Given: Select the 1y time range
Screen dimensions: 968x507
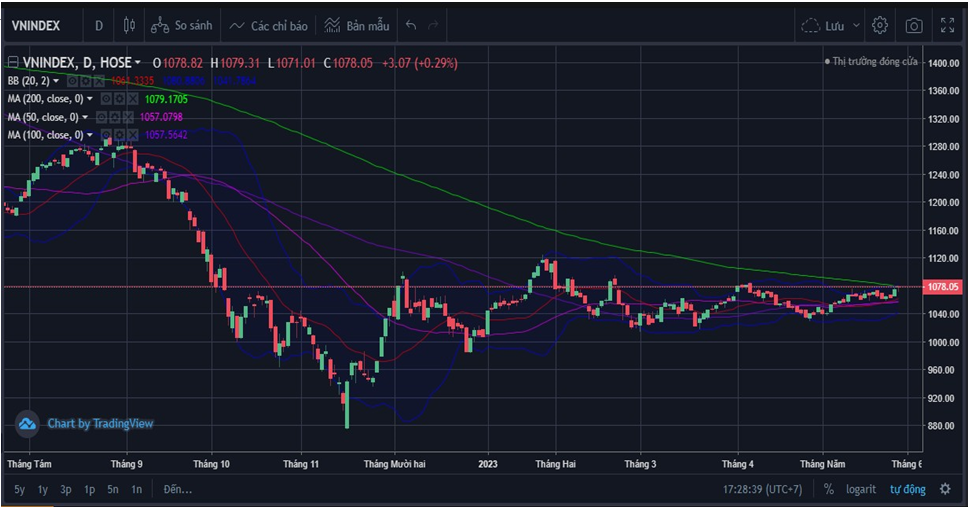Looking at the screenshot, I should coord(43,489).
